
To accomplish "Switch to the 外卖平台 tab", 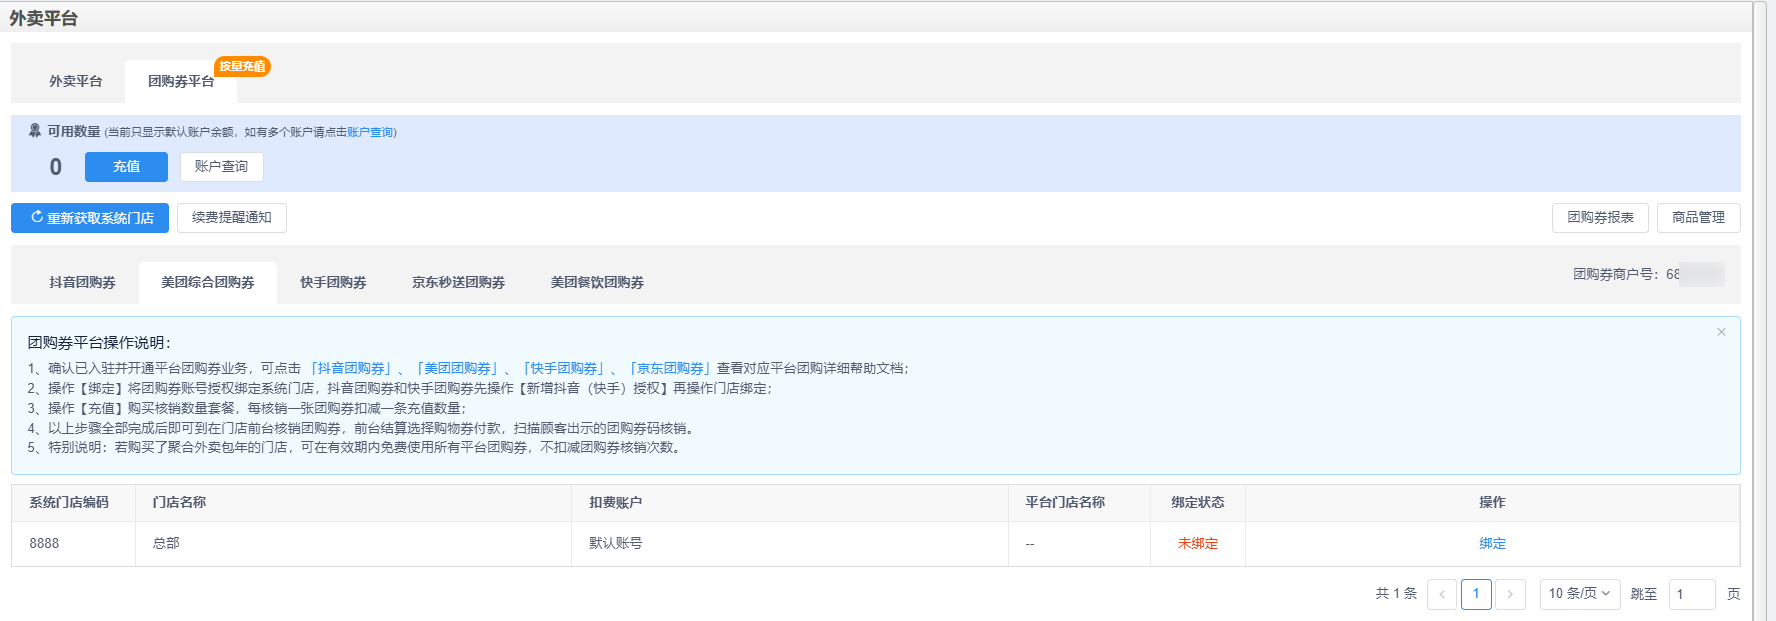I will pyautogui.click(x=76, y=81).
